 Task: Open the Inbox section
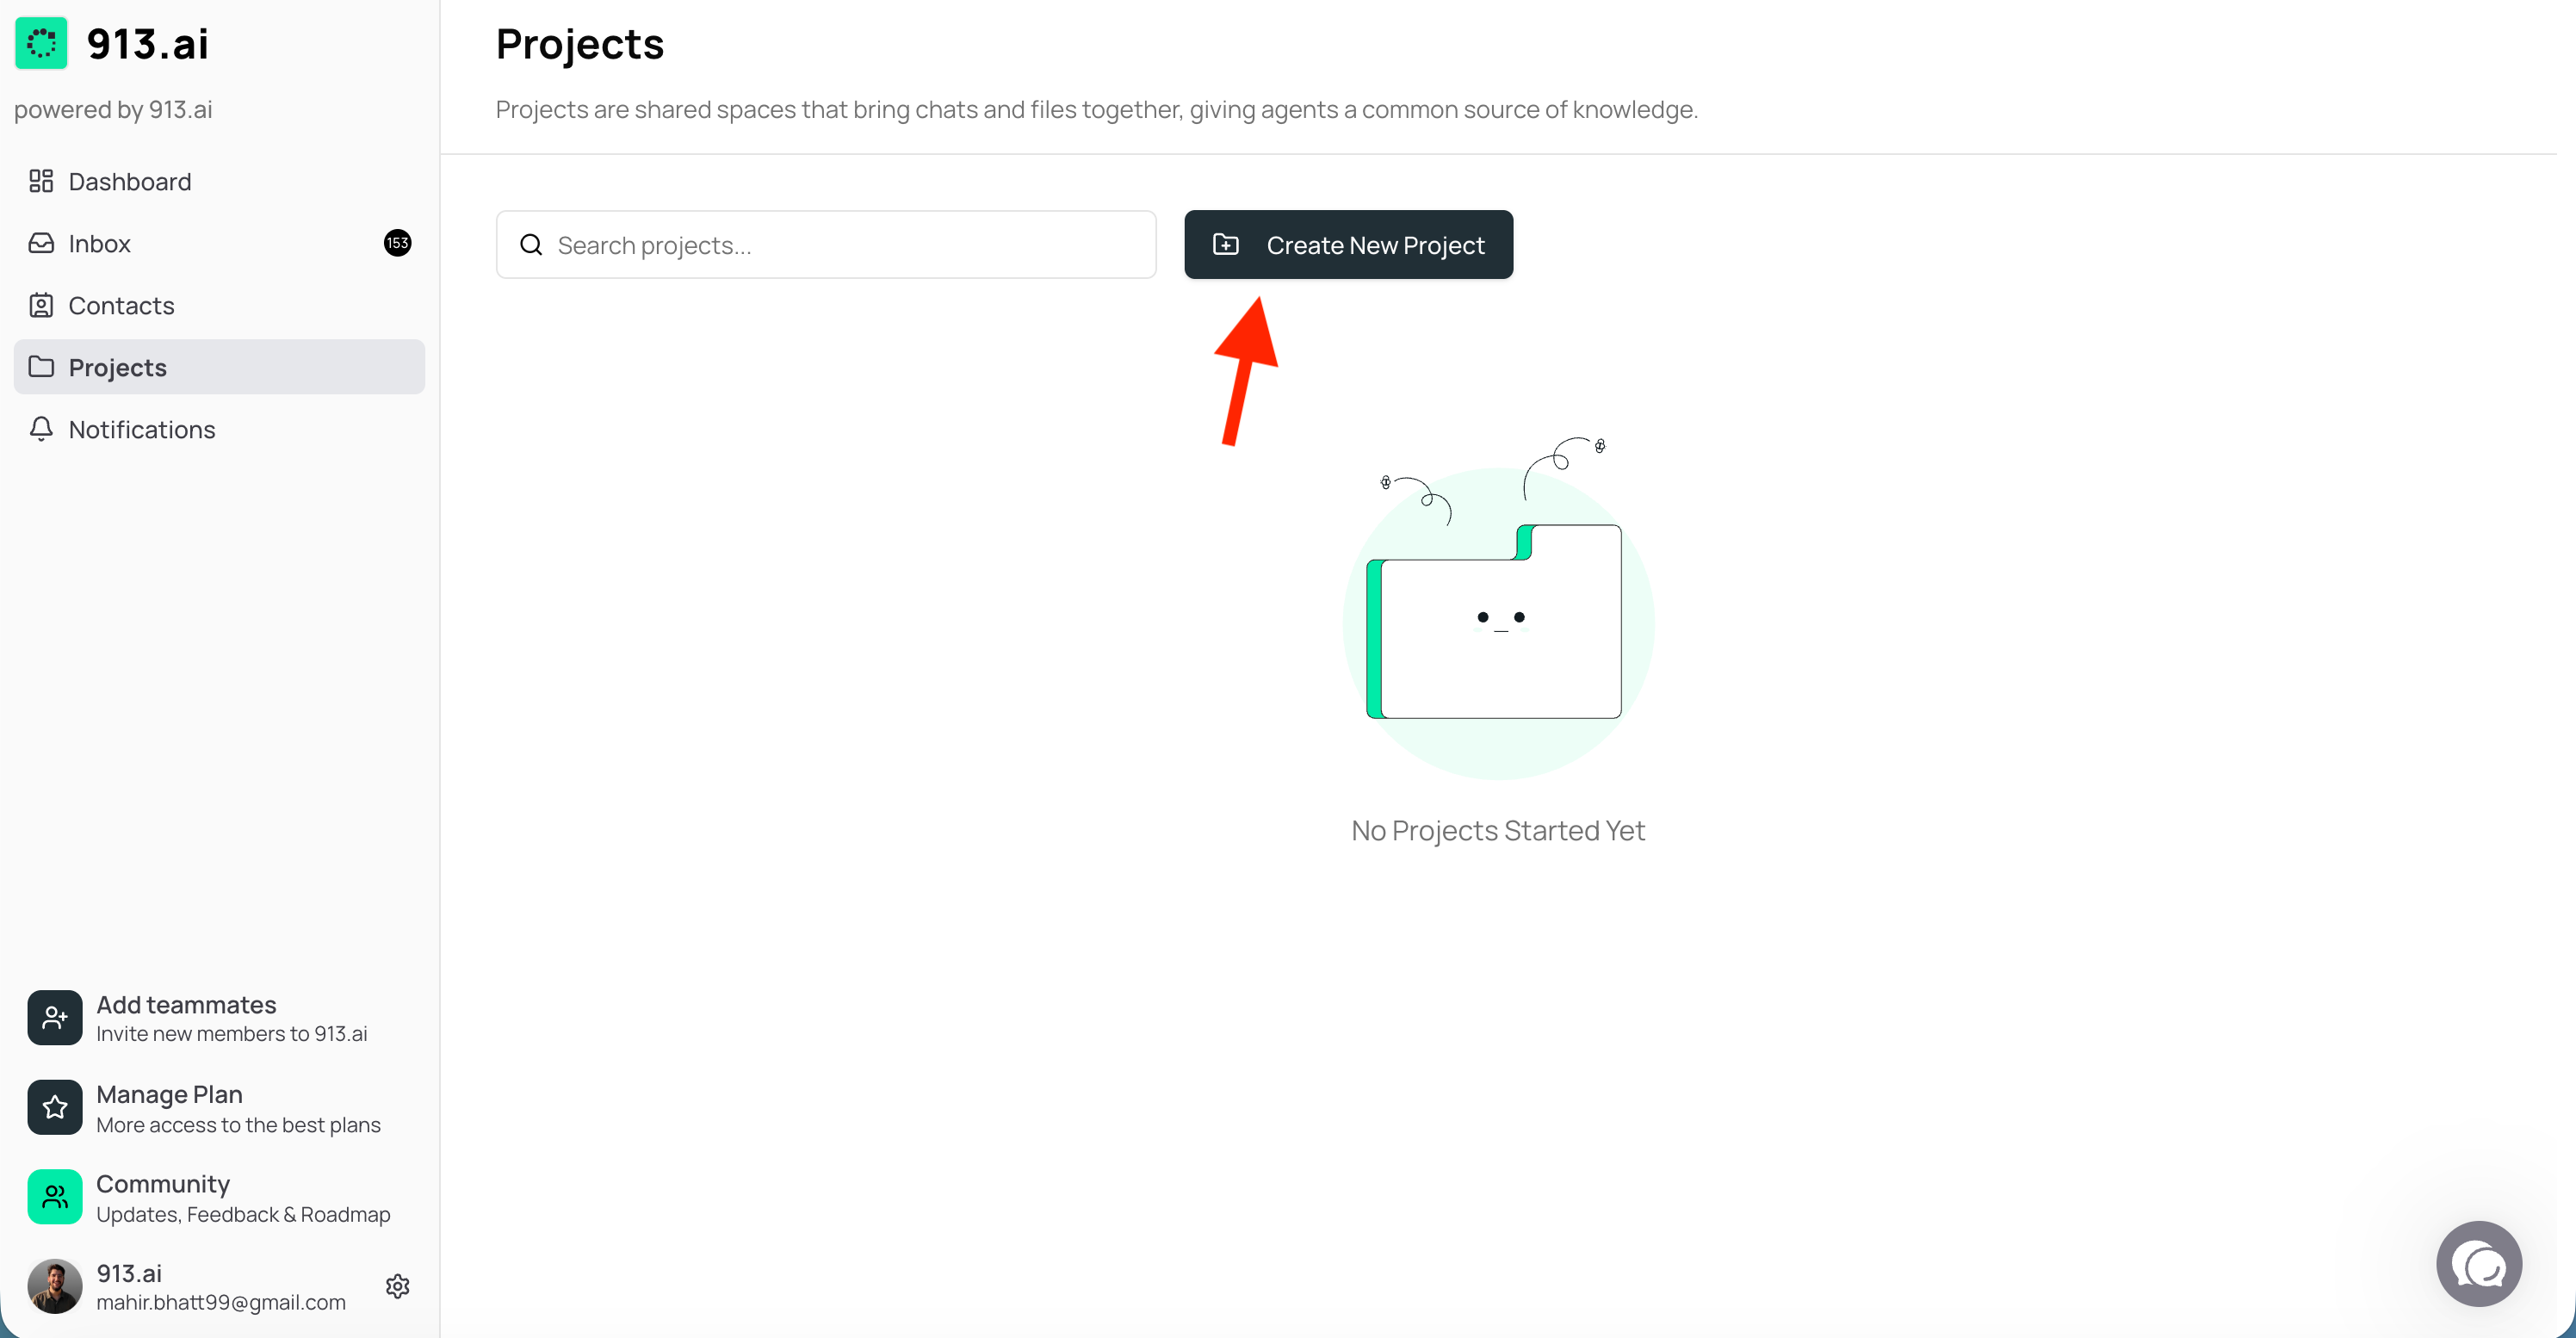point(100,243)
